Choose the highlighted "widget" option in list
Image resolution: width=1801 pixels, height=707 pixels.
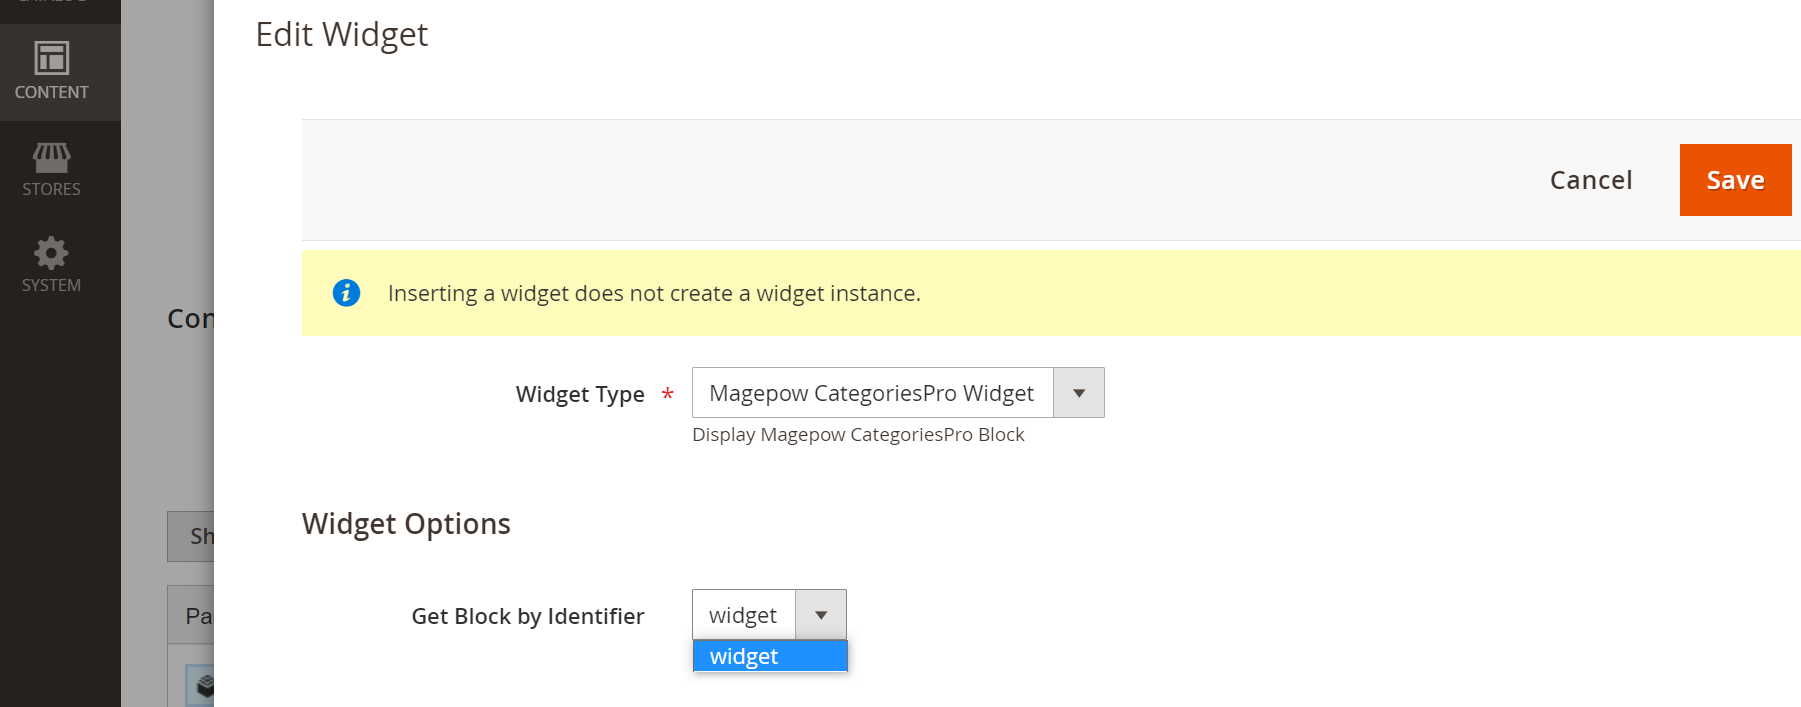point(769,656)
